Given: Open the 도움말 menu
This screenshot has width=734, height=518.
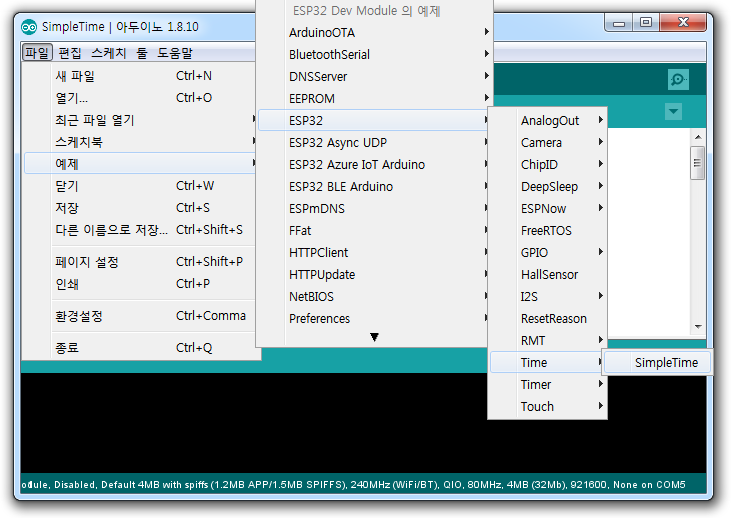Looking at the screenshot, I should coord(175,52).
